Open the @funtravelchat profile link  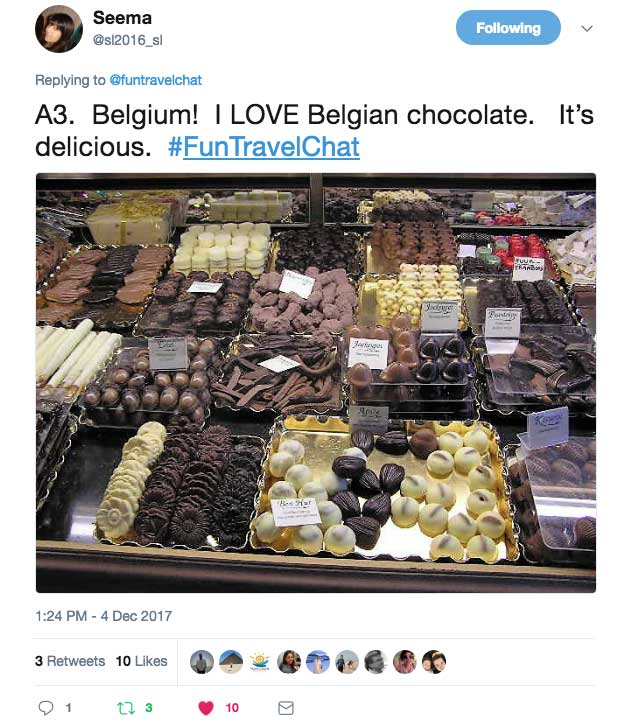(155, 80)
